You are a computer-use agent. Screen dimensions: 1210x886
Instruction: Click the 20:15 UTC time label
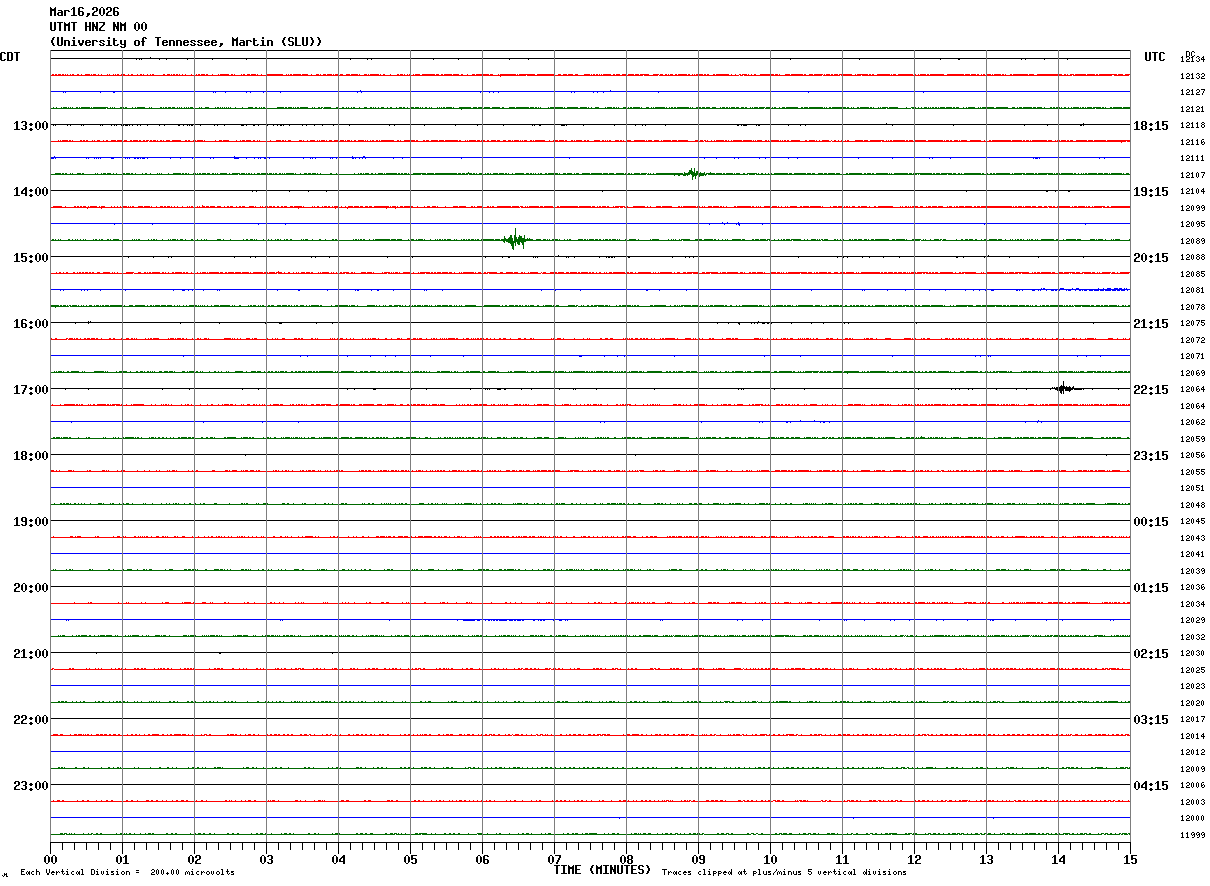tap(1151, 257)
